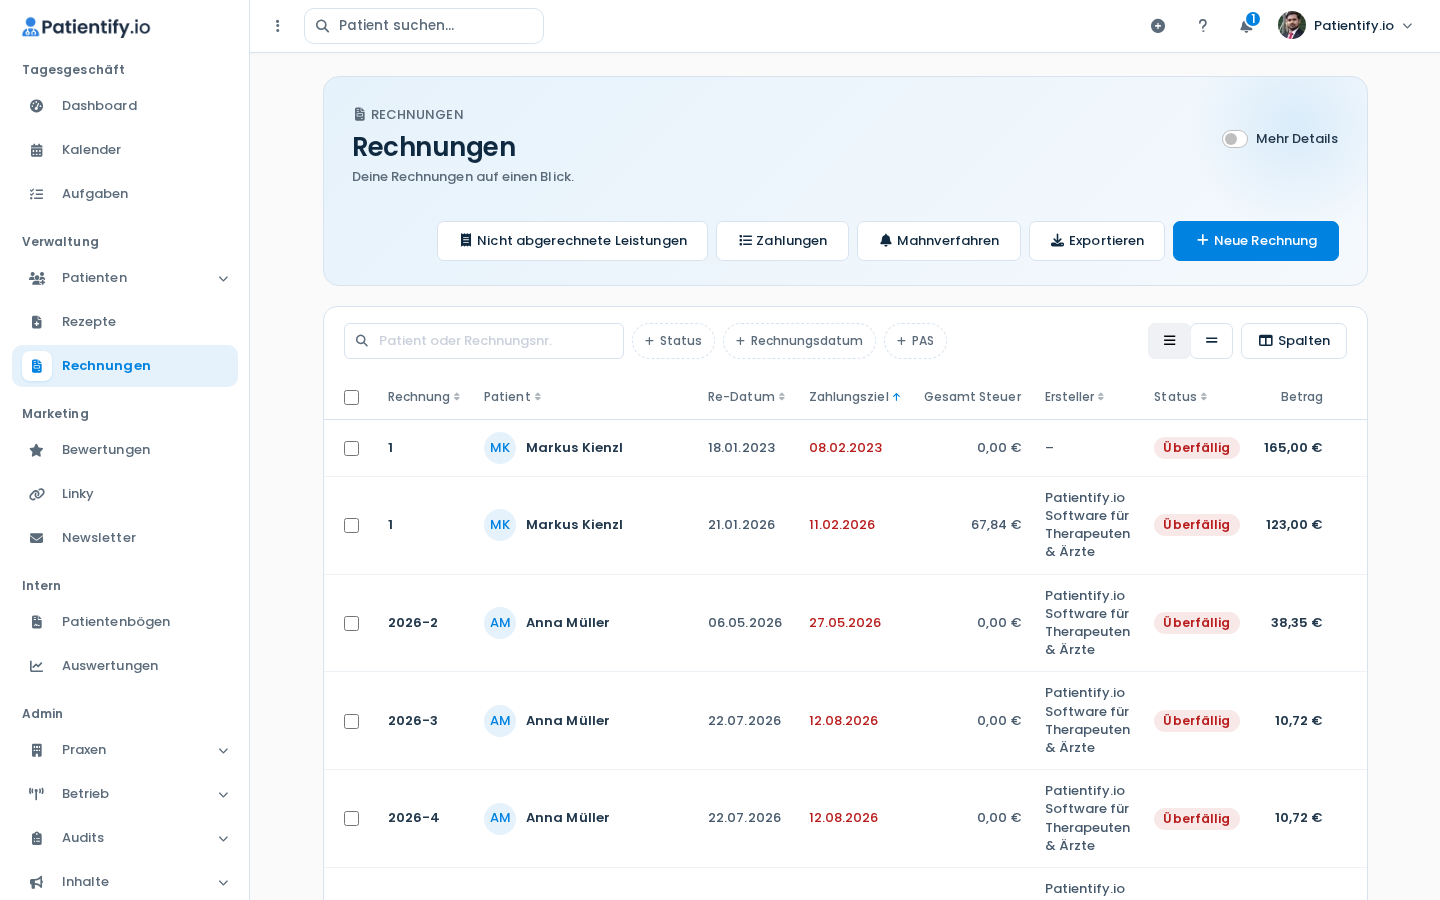1440x900 pixels.
Task: Open Rezepte prescriptions icon
Action: (x=37, y=322)
